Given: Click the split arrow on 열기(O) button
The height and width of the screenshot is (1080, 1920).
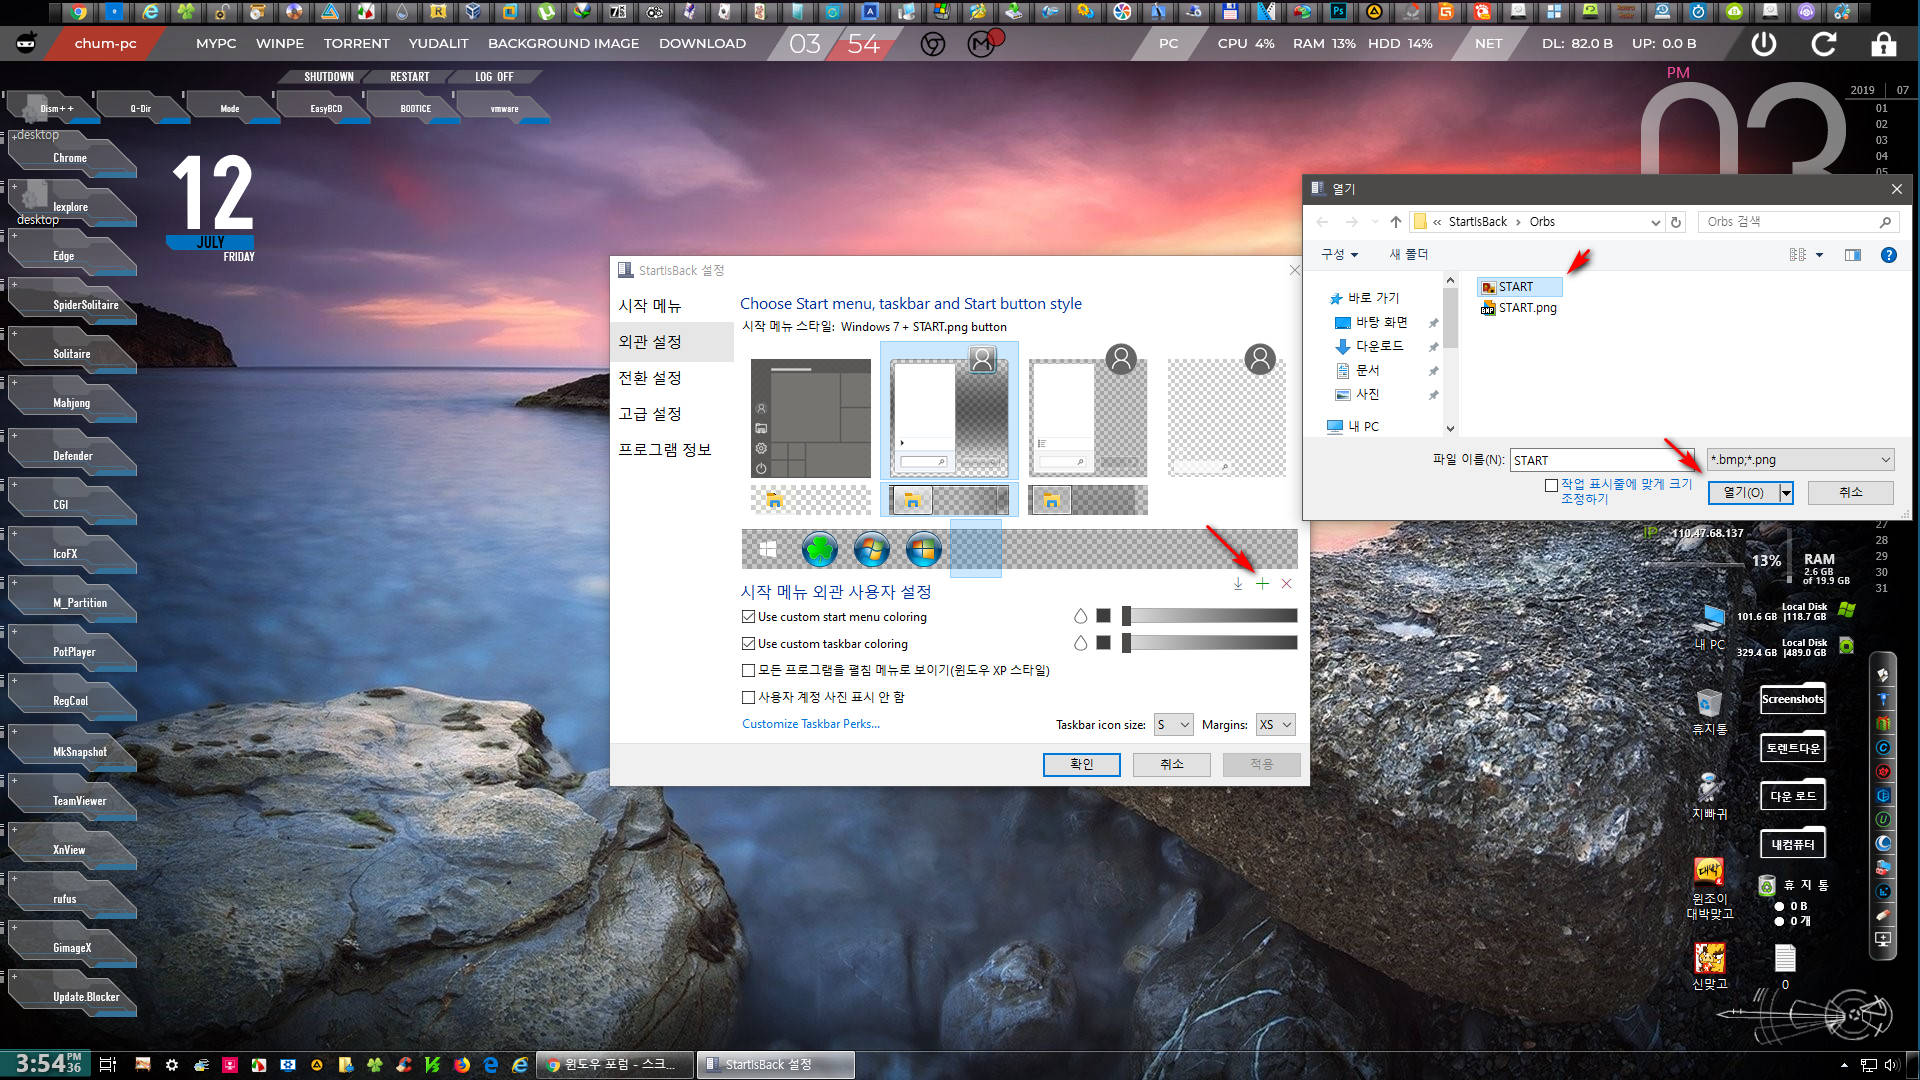Looking at the screenshot, I should [1786, 493].
